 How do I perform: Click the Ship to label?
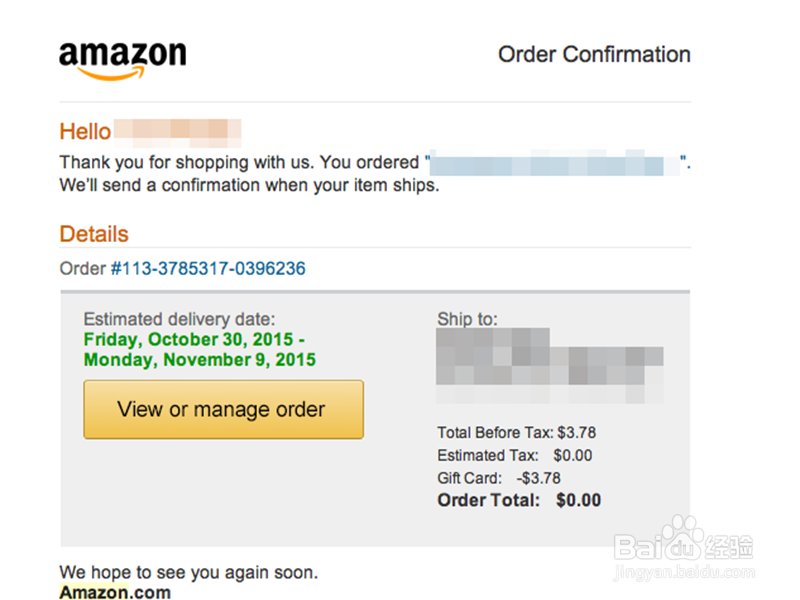click(467, 319)
